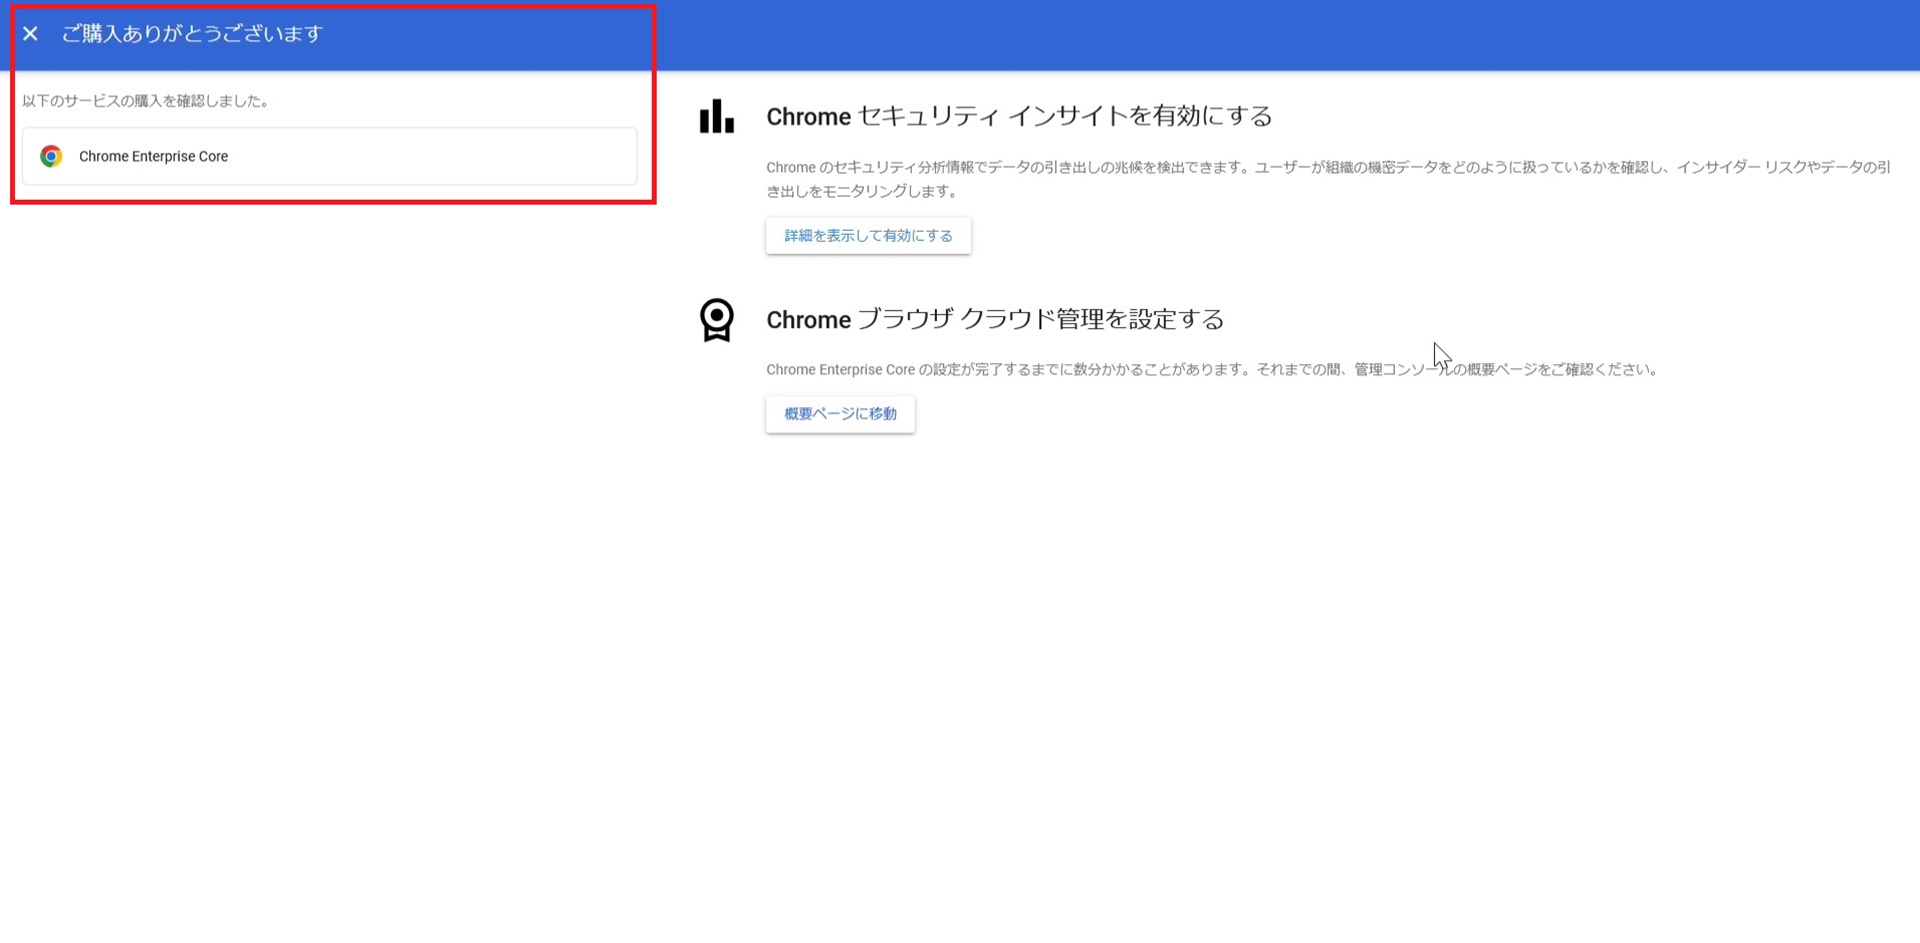
Task: Click the Chrome ブラウザ クラウド管理を設定する heading
Action: tap(994, 319)
